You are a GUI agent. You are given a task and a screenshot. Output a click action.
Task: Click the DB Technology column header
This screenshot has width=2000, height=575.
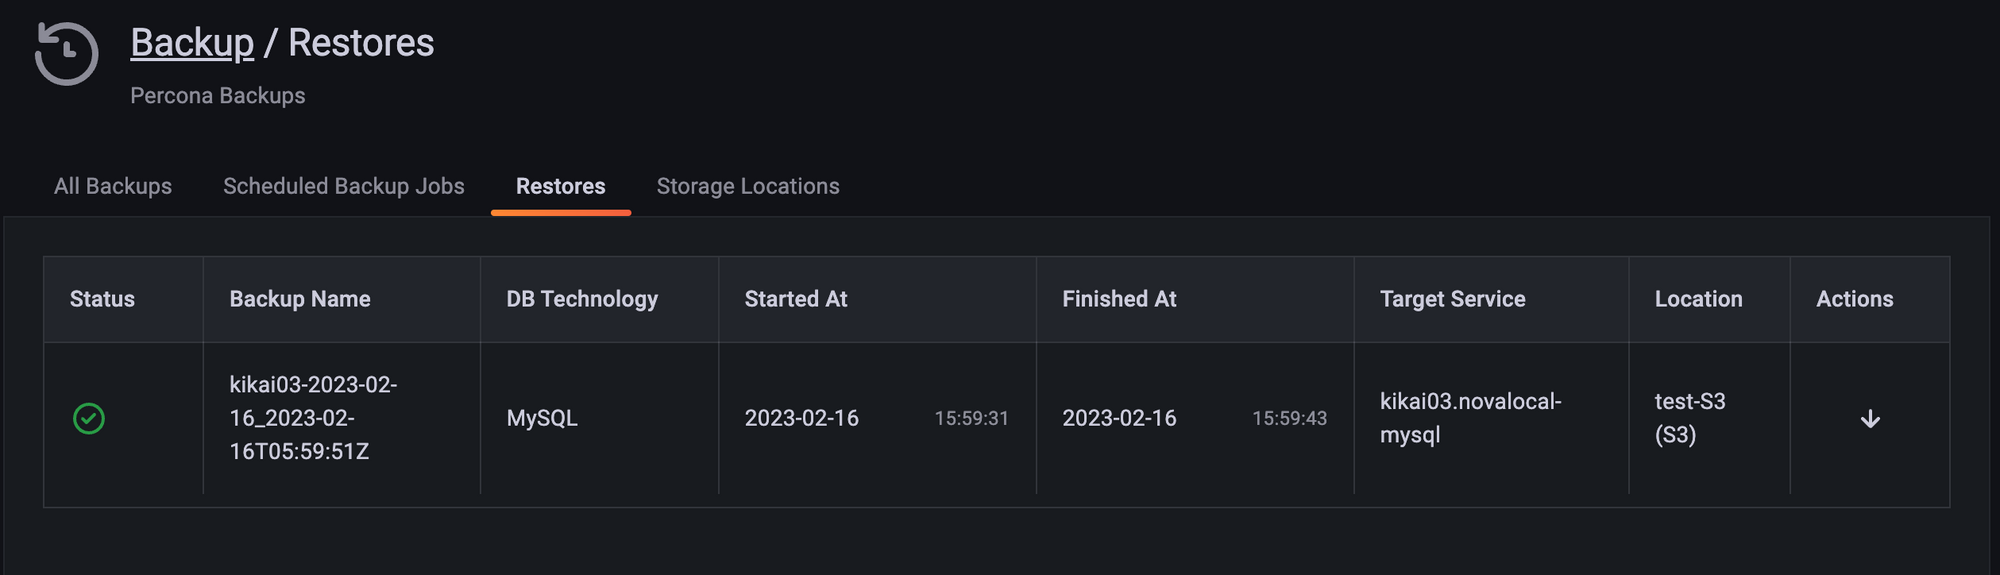[x=582, y=299]
